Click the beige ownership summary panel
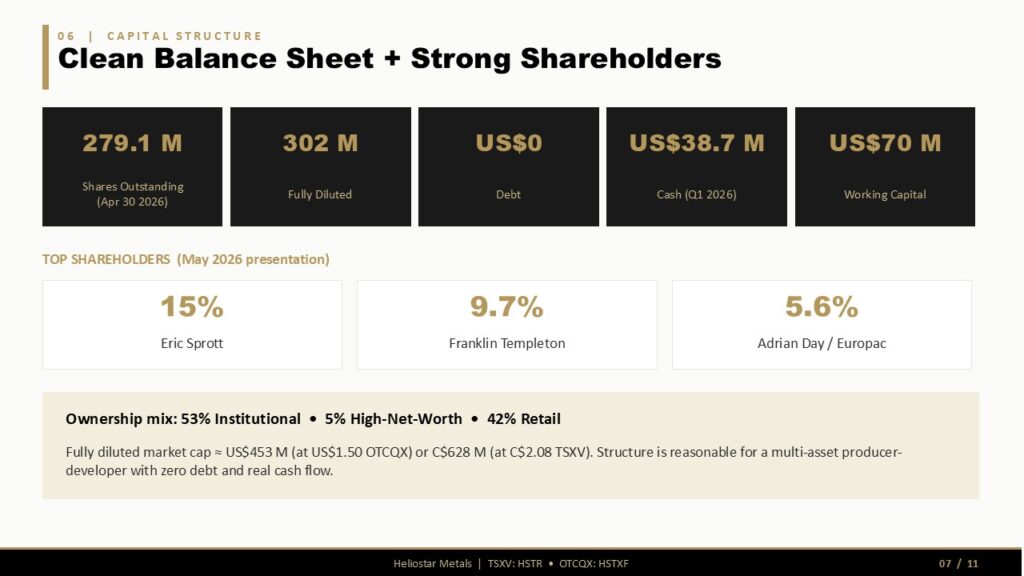 (511, 445)
